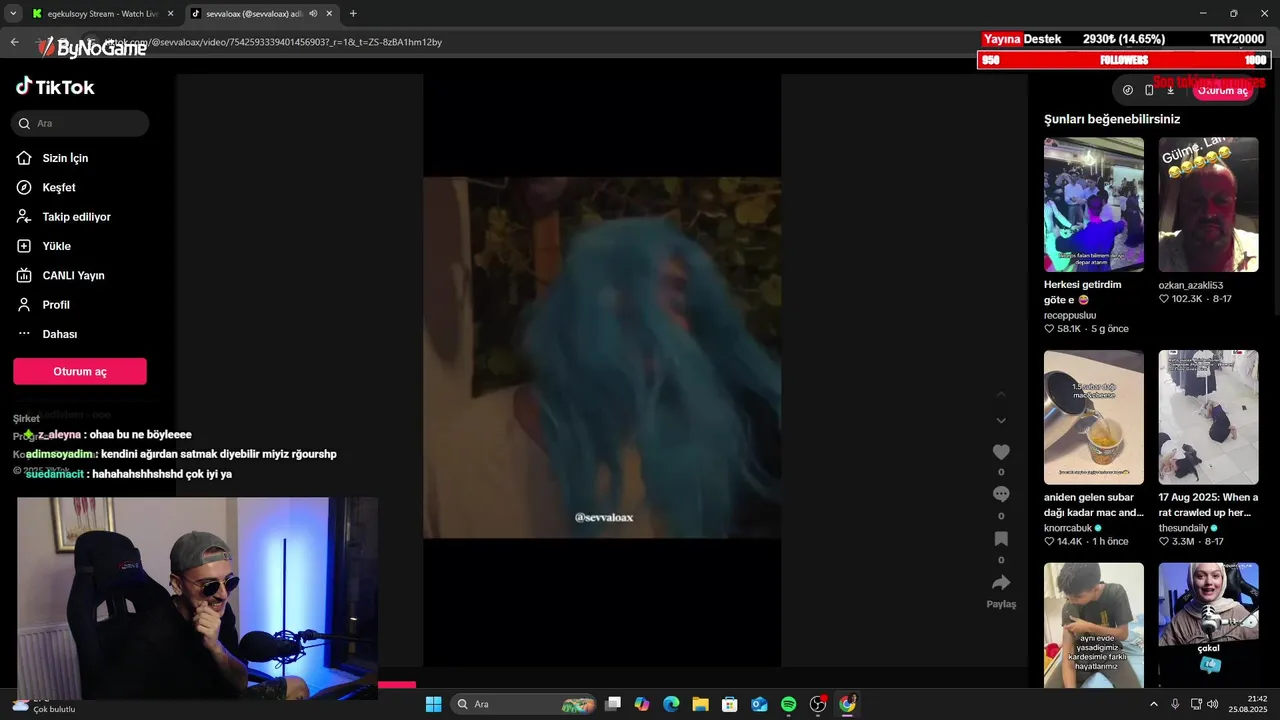Image resolution: width=1280 pixels, height=720 pixels.
Task: Open Spotify from the taskbar
Action: coord(788,704)
